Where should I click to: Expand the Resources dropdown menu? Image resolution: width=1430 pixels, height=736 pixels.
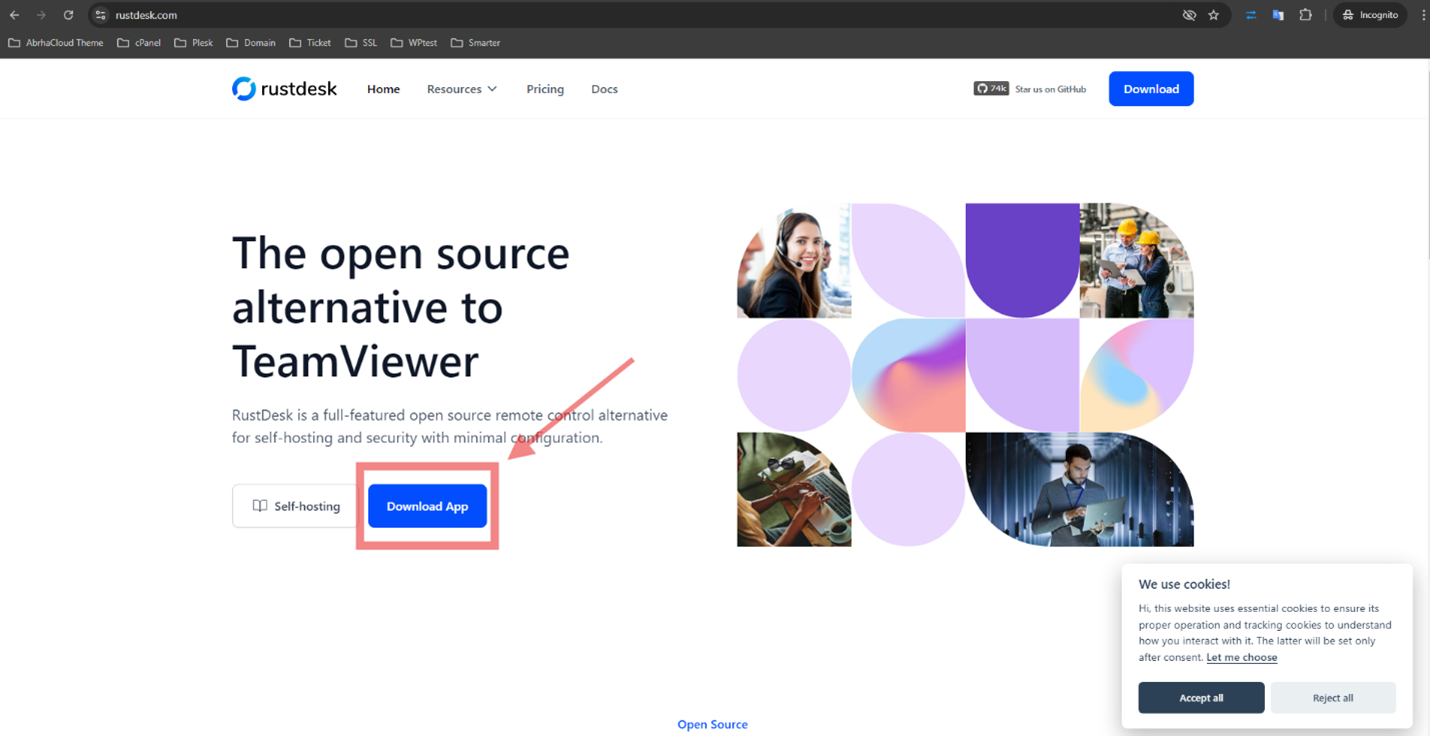click(x=461, y=89)
